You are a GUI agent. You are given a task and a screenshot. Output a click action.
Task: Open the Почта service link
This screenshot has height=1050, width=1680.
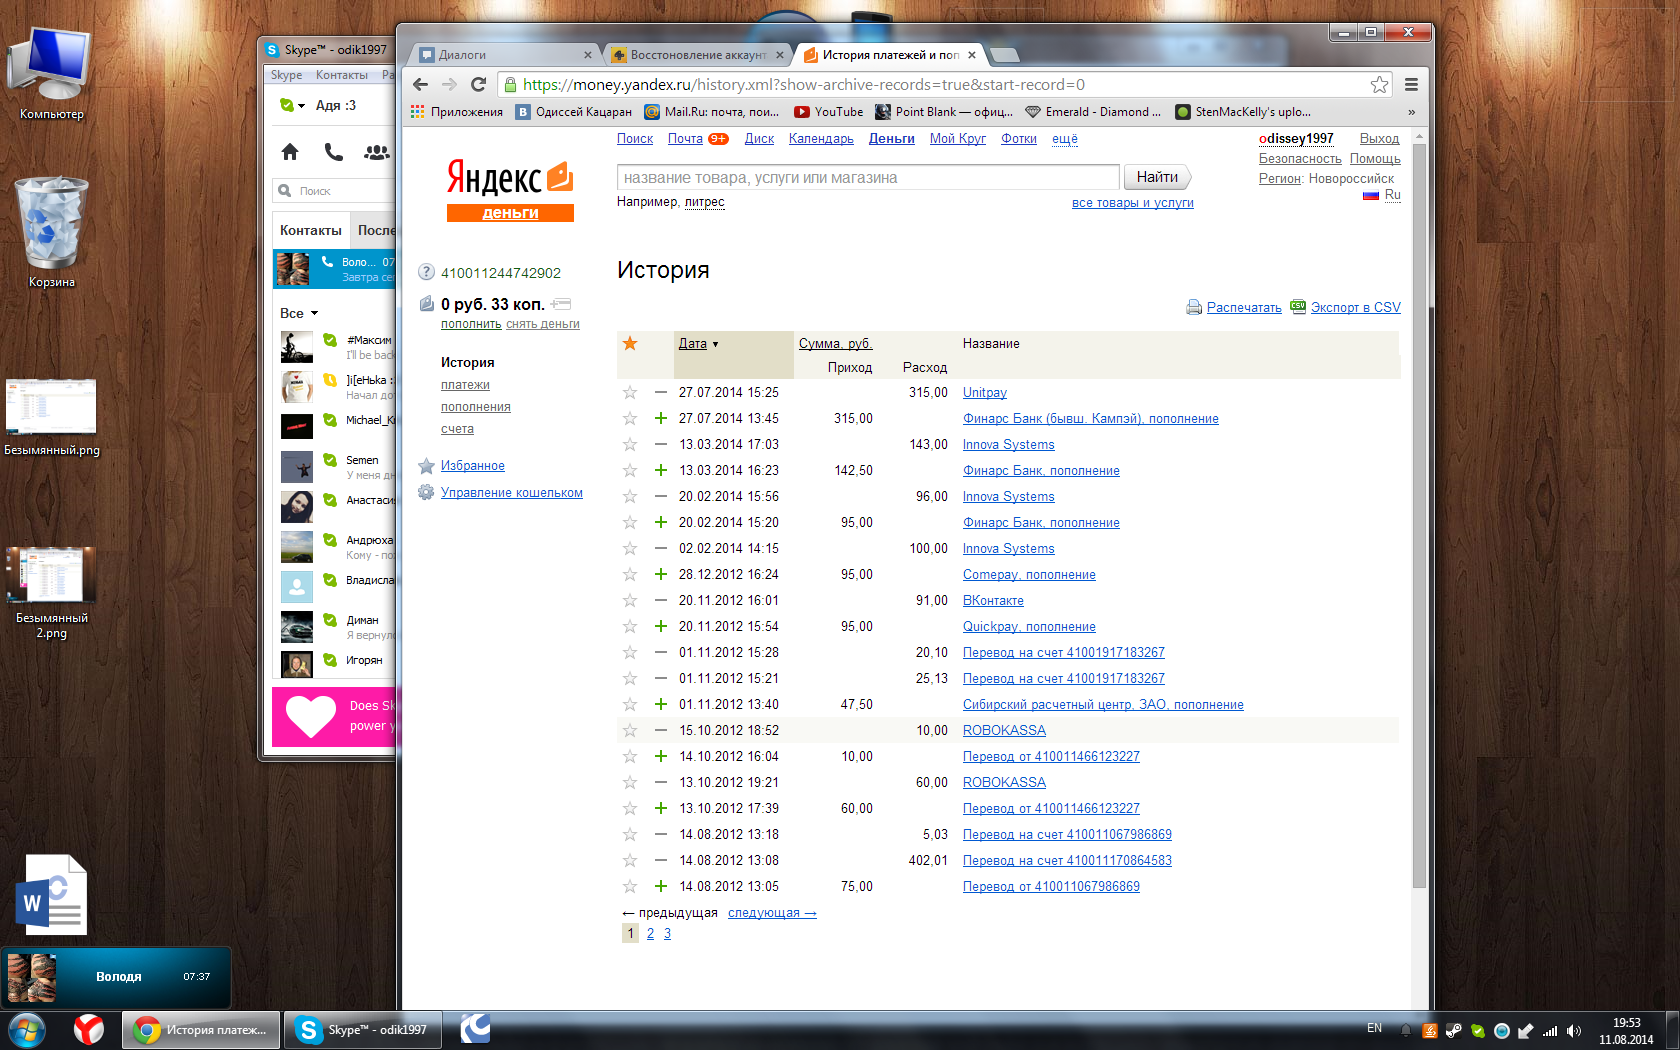685,139
